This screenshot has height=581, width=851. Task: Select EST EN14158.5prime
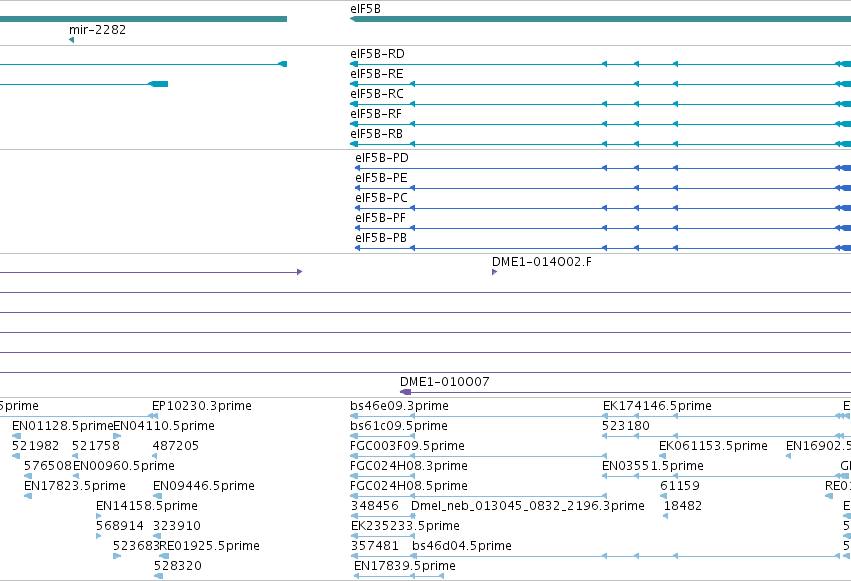(147, 506)
